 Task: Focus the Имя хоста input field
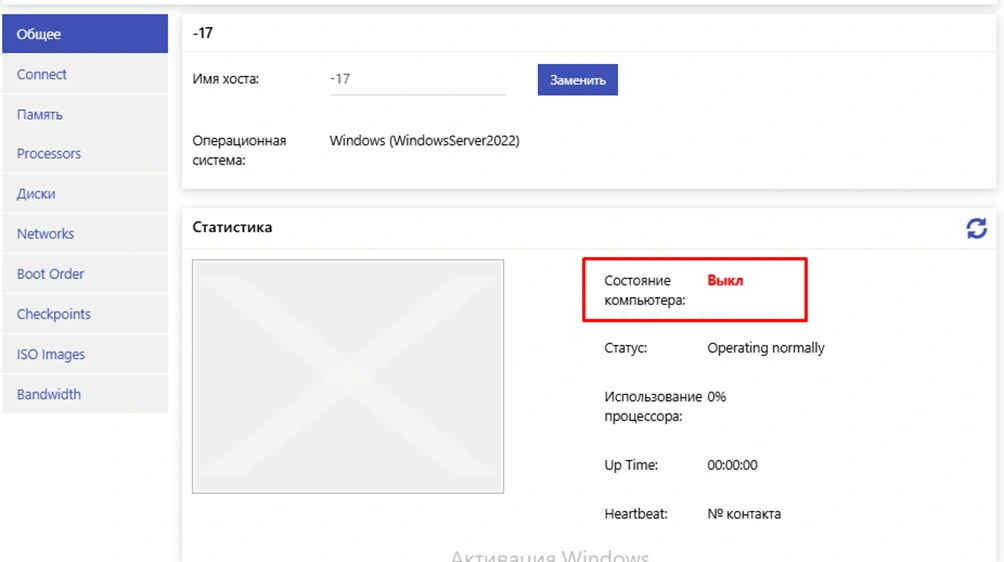point(417,79)
